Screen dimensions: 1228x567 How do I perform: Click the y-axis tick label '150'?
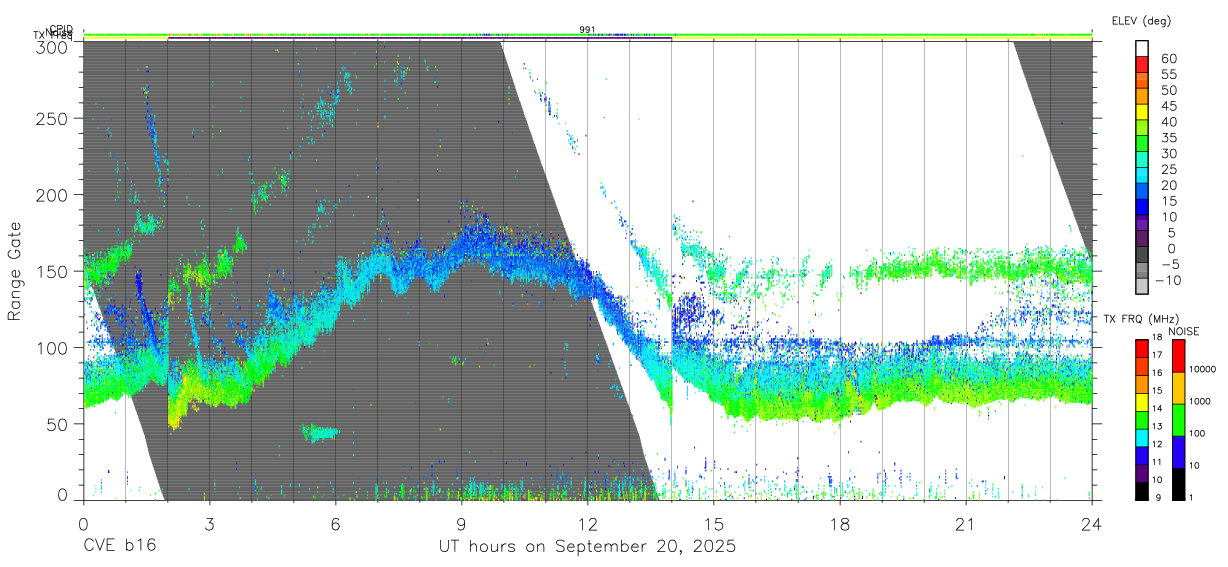52,271
